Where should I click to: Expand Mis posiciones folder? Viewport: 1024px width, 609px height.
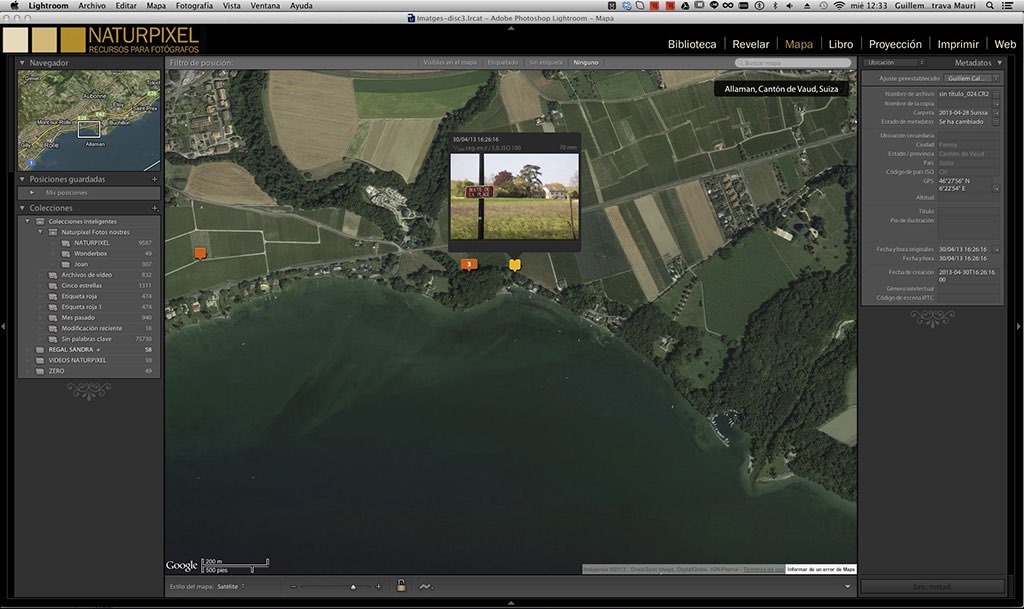pyautogui.click(x=32, y=193)
